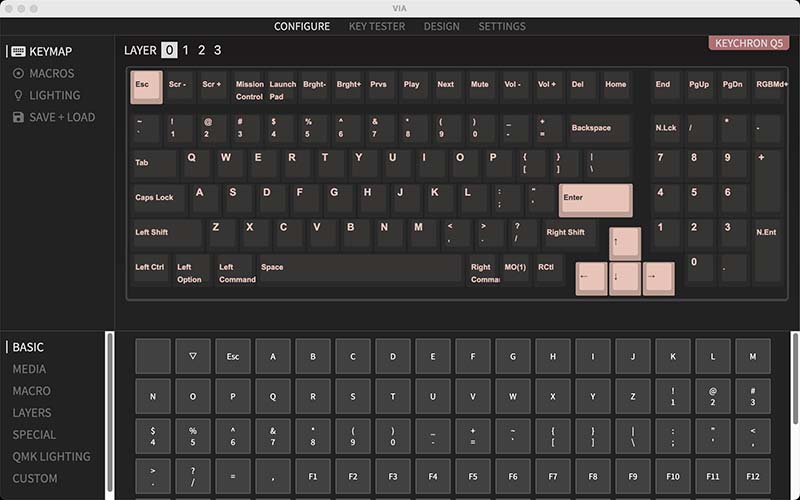
Task: Switch to the Settings tab
Action: (502, 27)
